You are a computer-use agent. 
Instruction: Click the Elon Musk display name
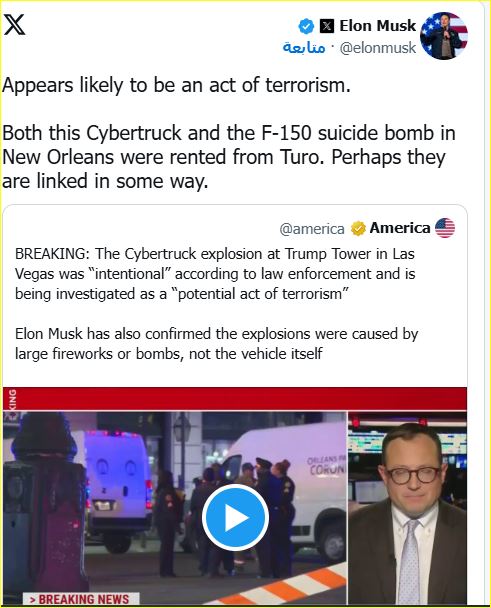point(377,26)
